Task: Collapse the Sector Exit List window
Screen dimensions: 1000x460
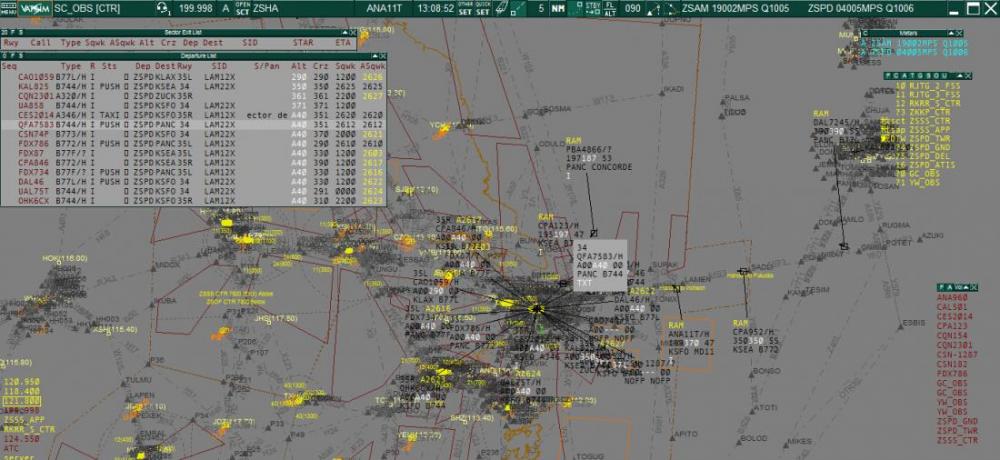Action: tap(344, 32)
